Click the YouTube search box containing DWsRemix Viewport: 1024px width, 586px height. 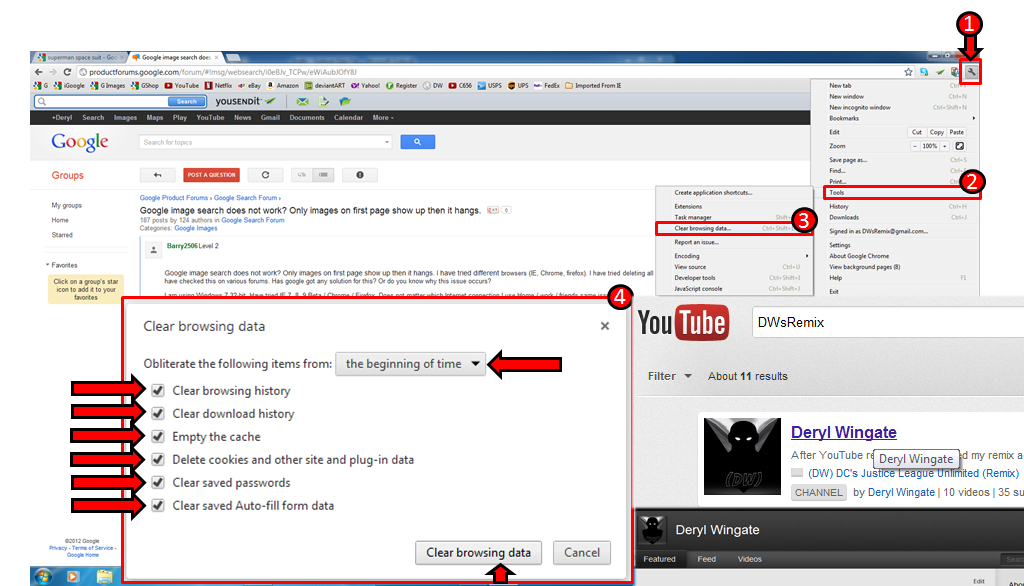coord(888,323)
